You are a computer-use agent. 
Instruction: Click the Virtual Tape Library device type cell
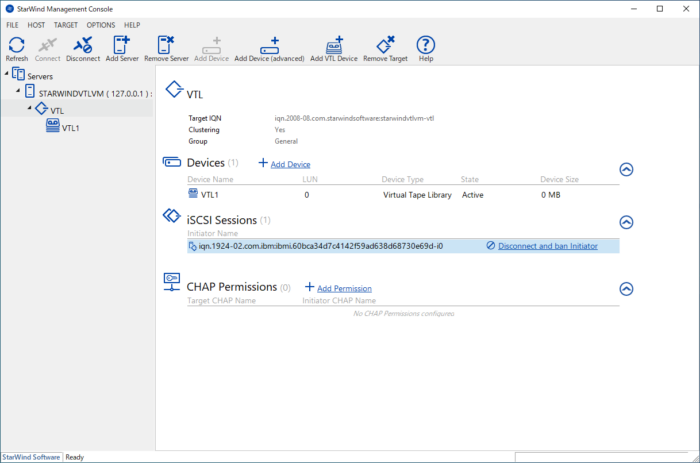click(417, 195)
